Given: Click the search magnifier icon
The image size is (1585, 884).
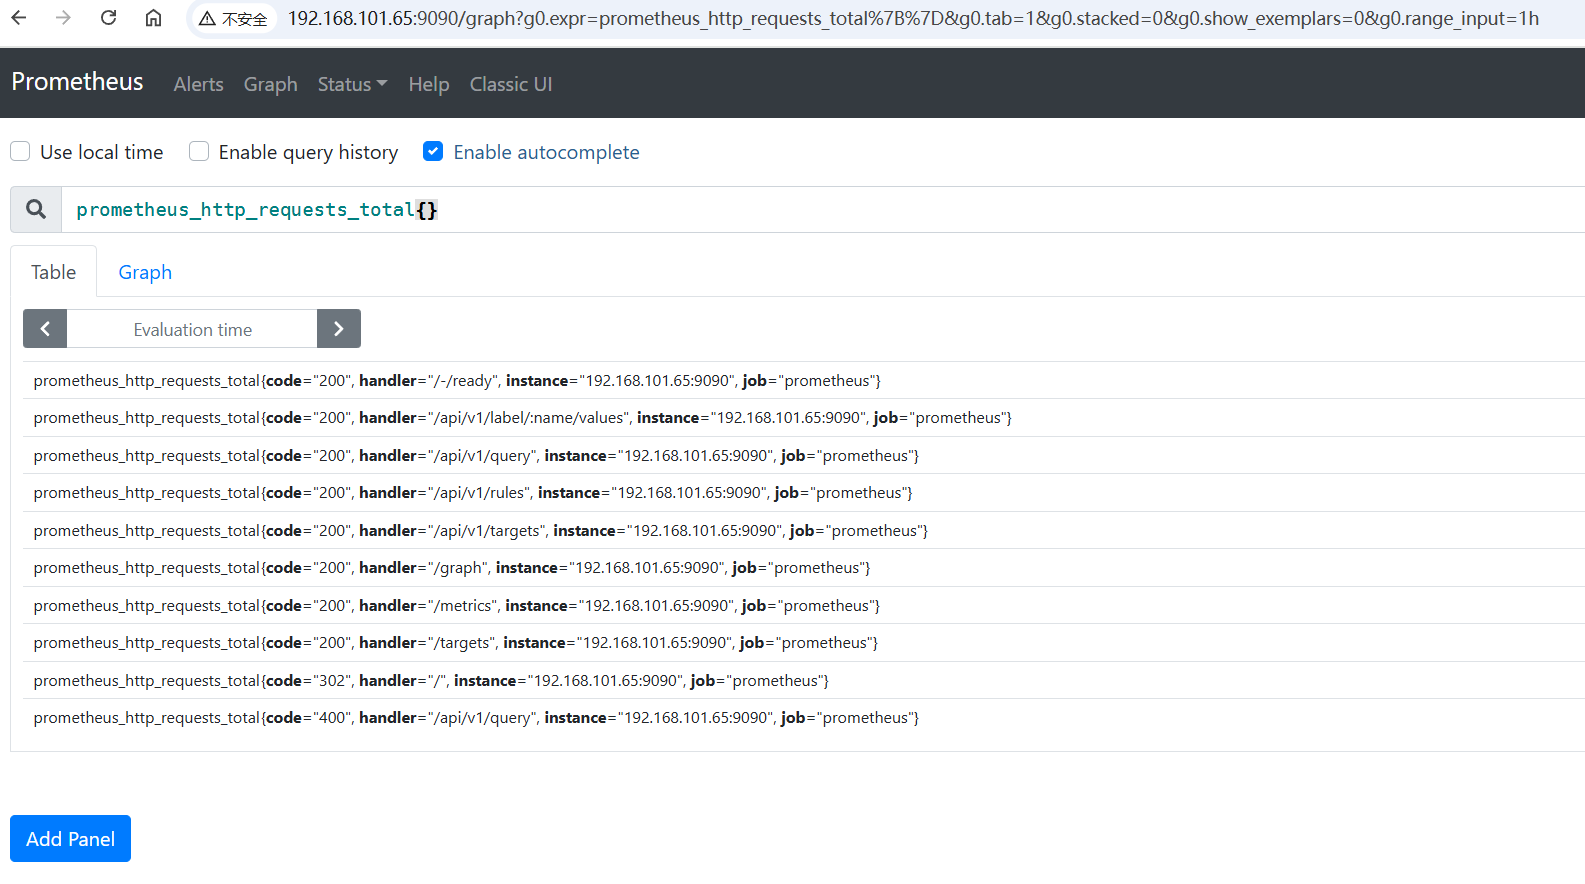Looking at the screenshot, I should (36, 209).
